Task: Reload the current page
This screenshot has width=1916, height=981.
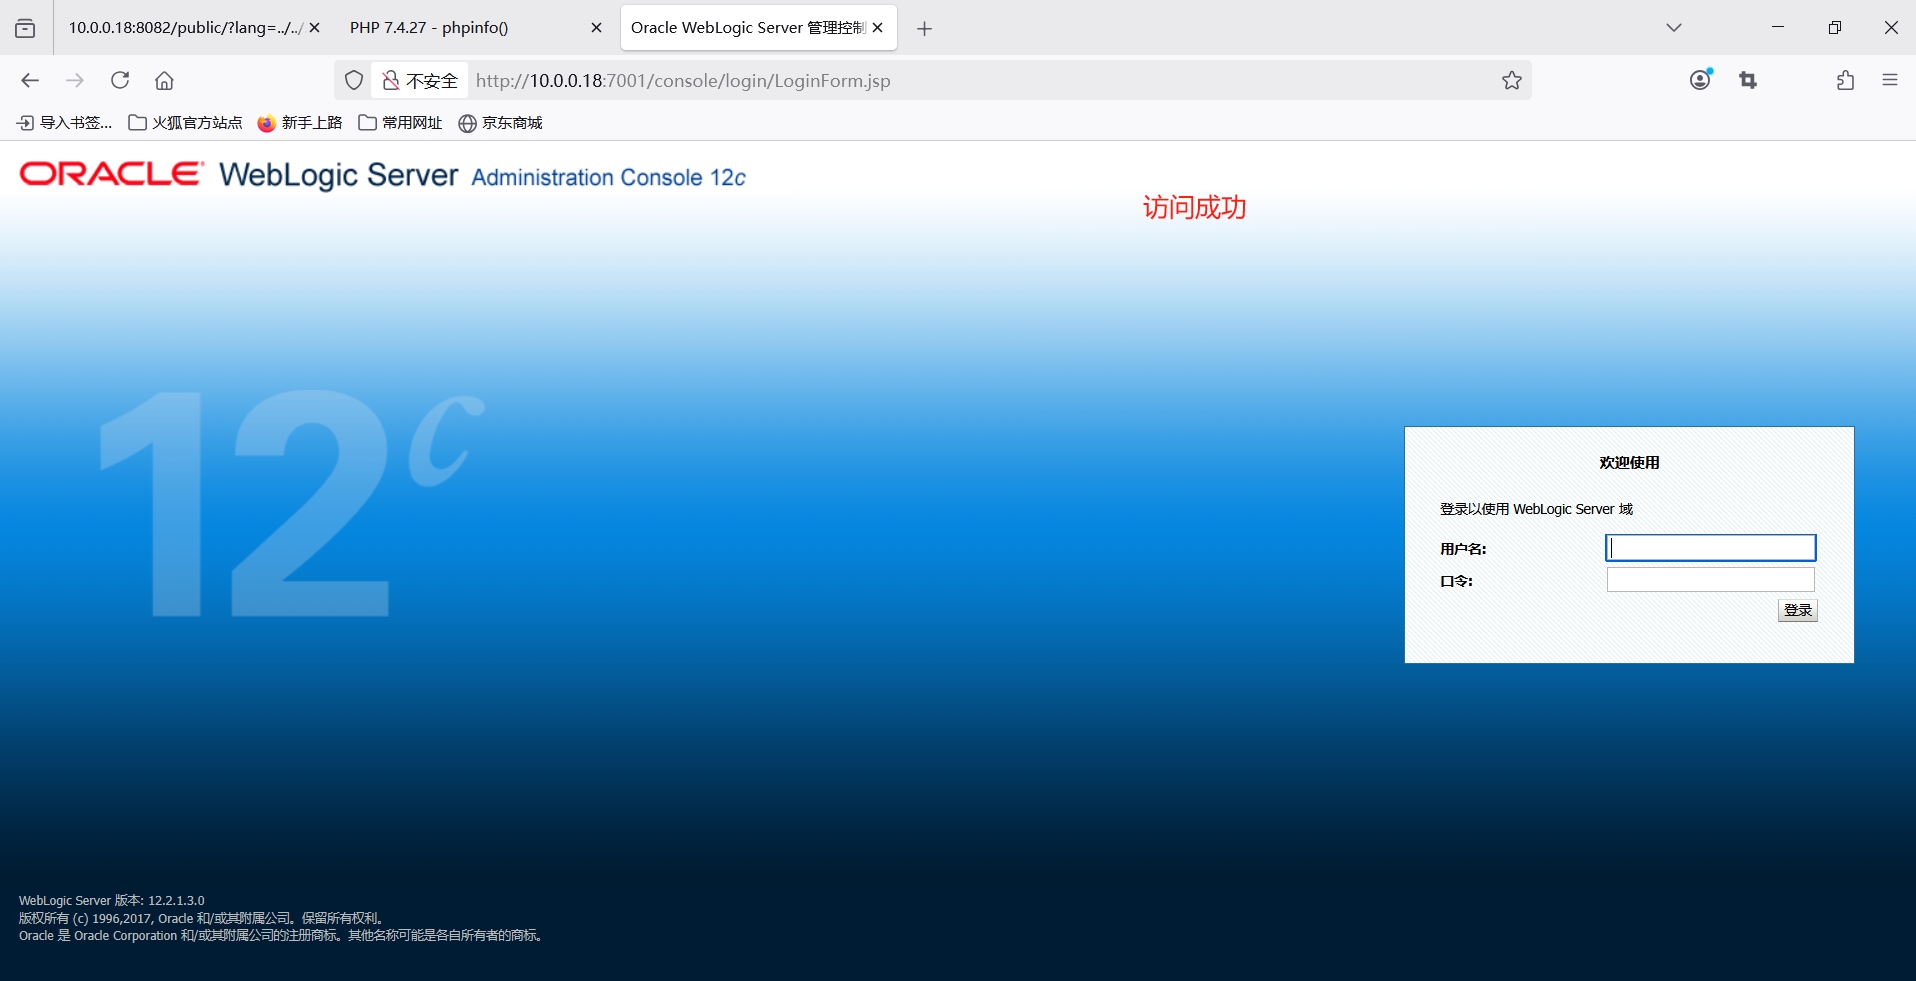Action: pyautogui.click(x=120, y=80)
